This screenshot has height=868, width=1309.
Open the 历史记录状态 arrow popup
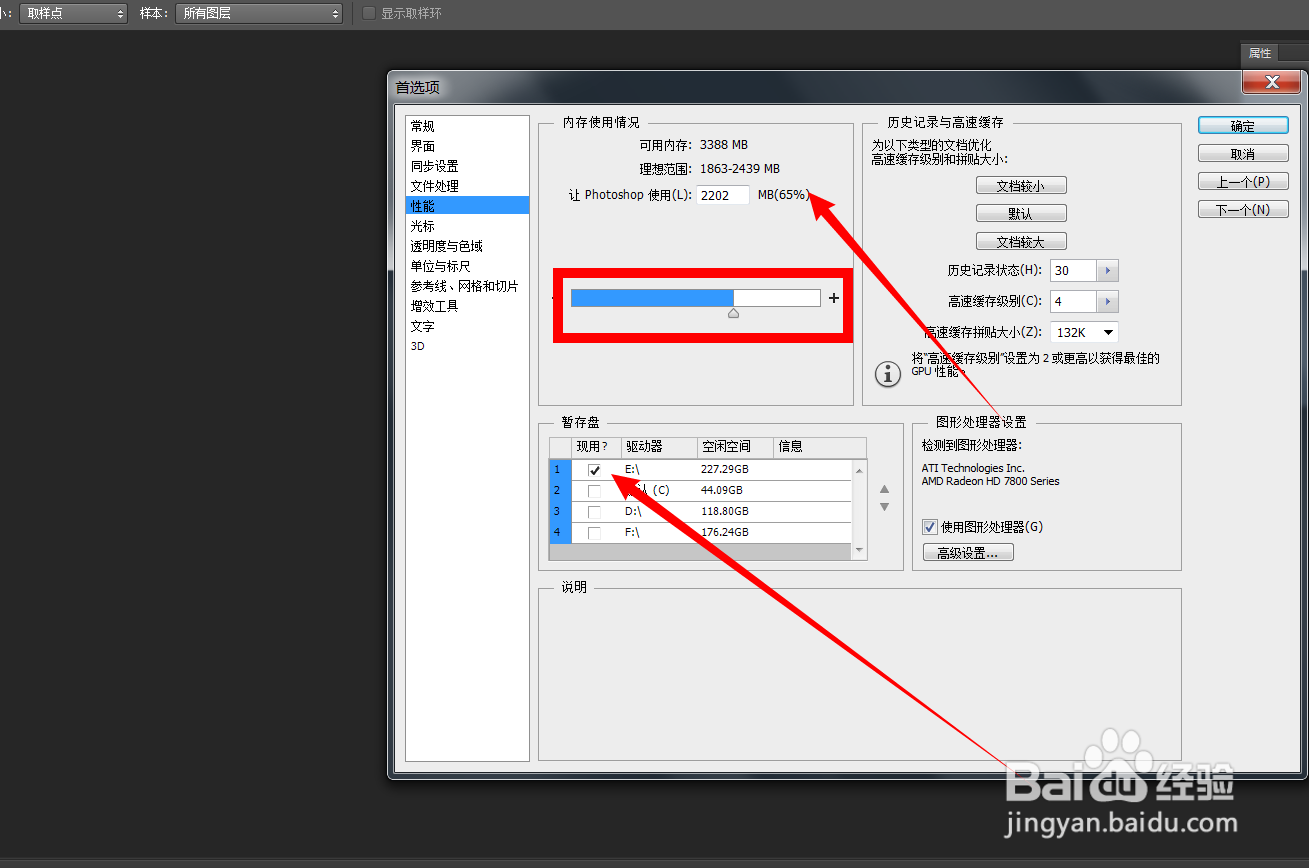(1107, 271)
